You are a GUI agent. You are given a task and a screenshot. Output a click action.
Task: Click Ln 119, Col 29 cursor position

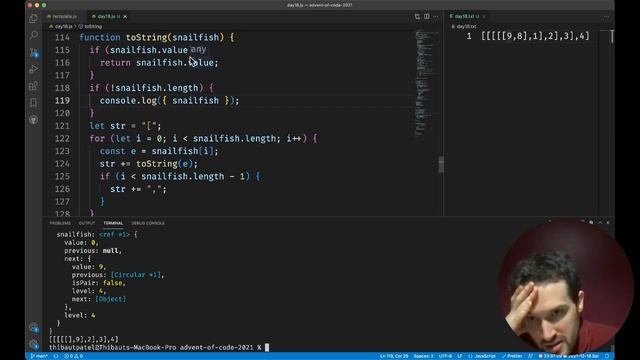393,356
